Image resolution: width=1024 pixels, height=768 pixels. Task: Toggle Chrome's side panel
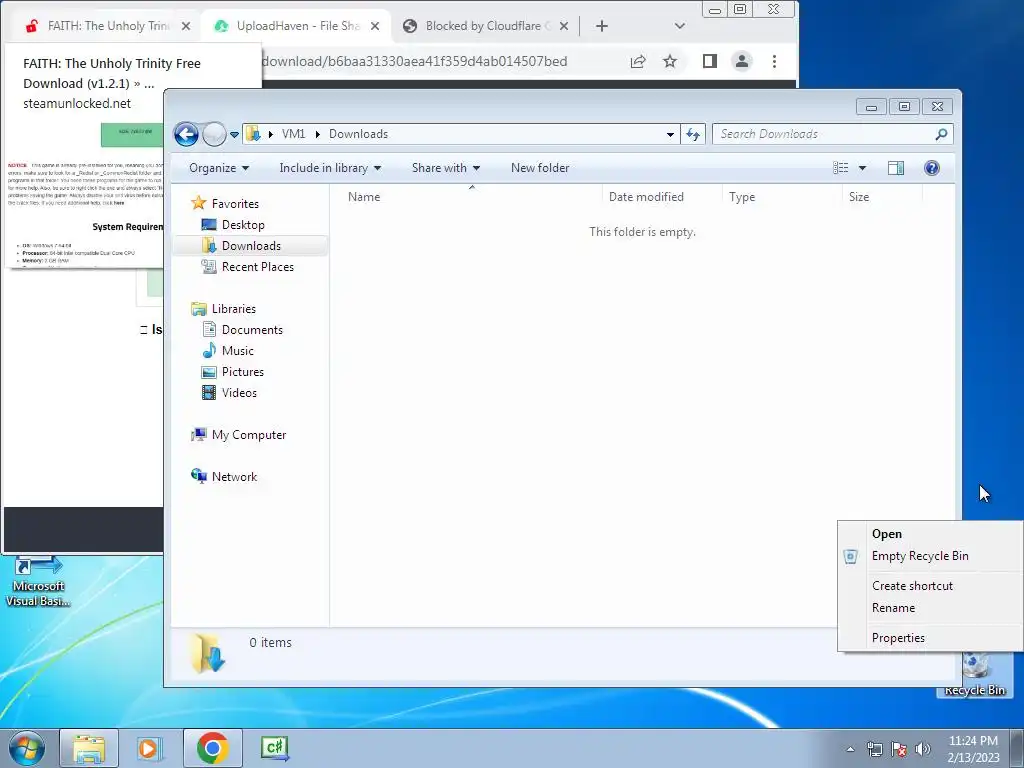tap(710, 61)
